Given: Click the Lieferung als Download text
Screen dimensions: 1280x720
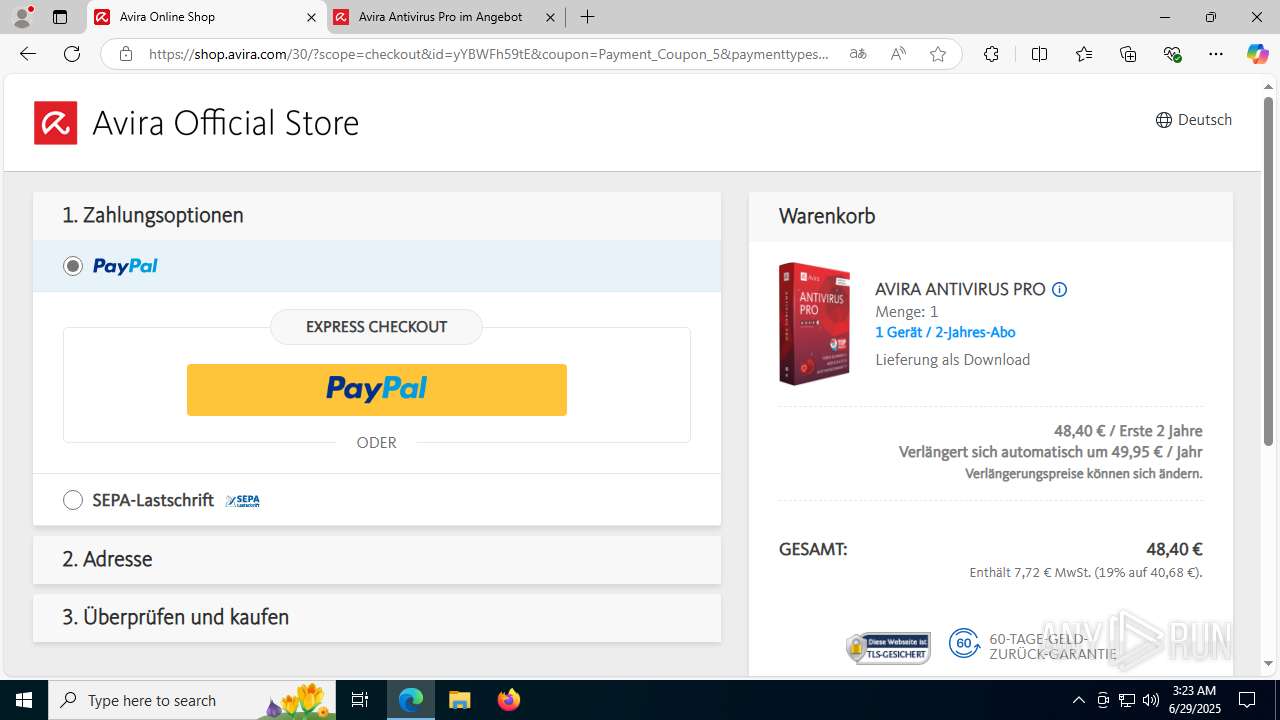Looking at the screenshot, I should coord(952,360).
